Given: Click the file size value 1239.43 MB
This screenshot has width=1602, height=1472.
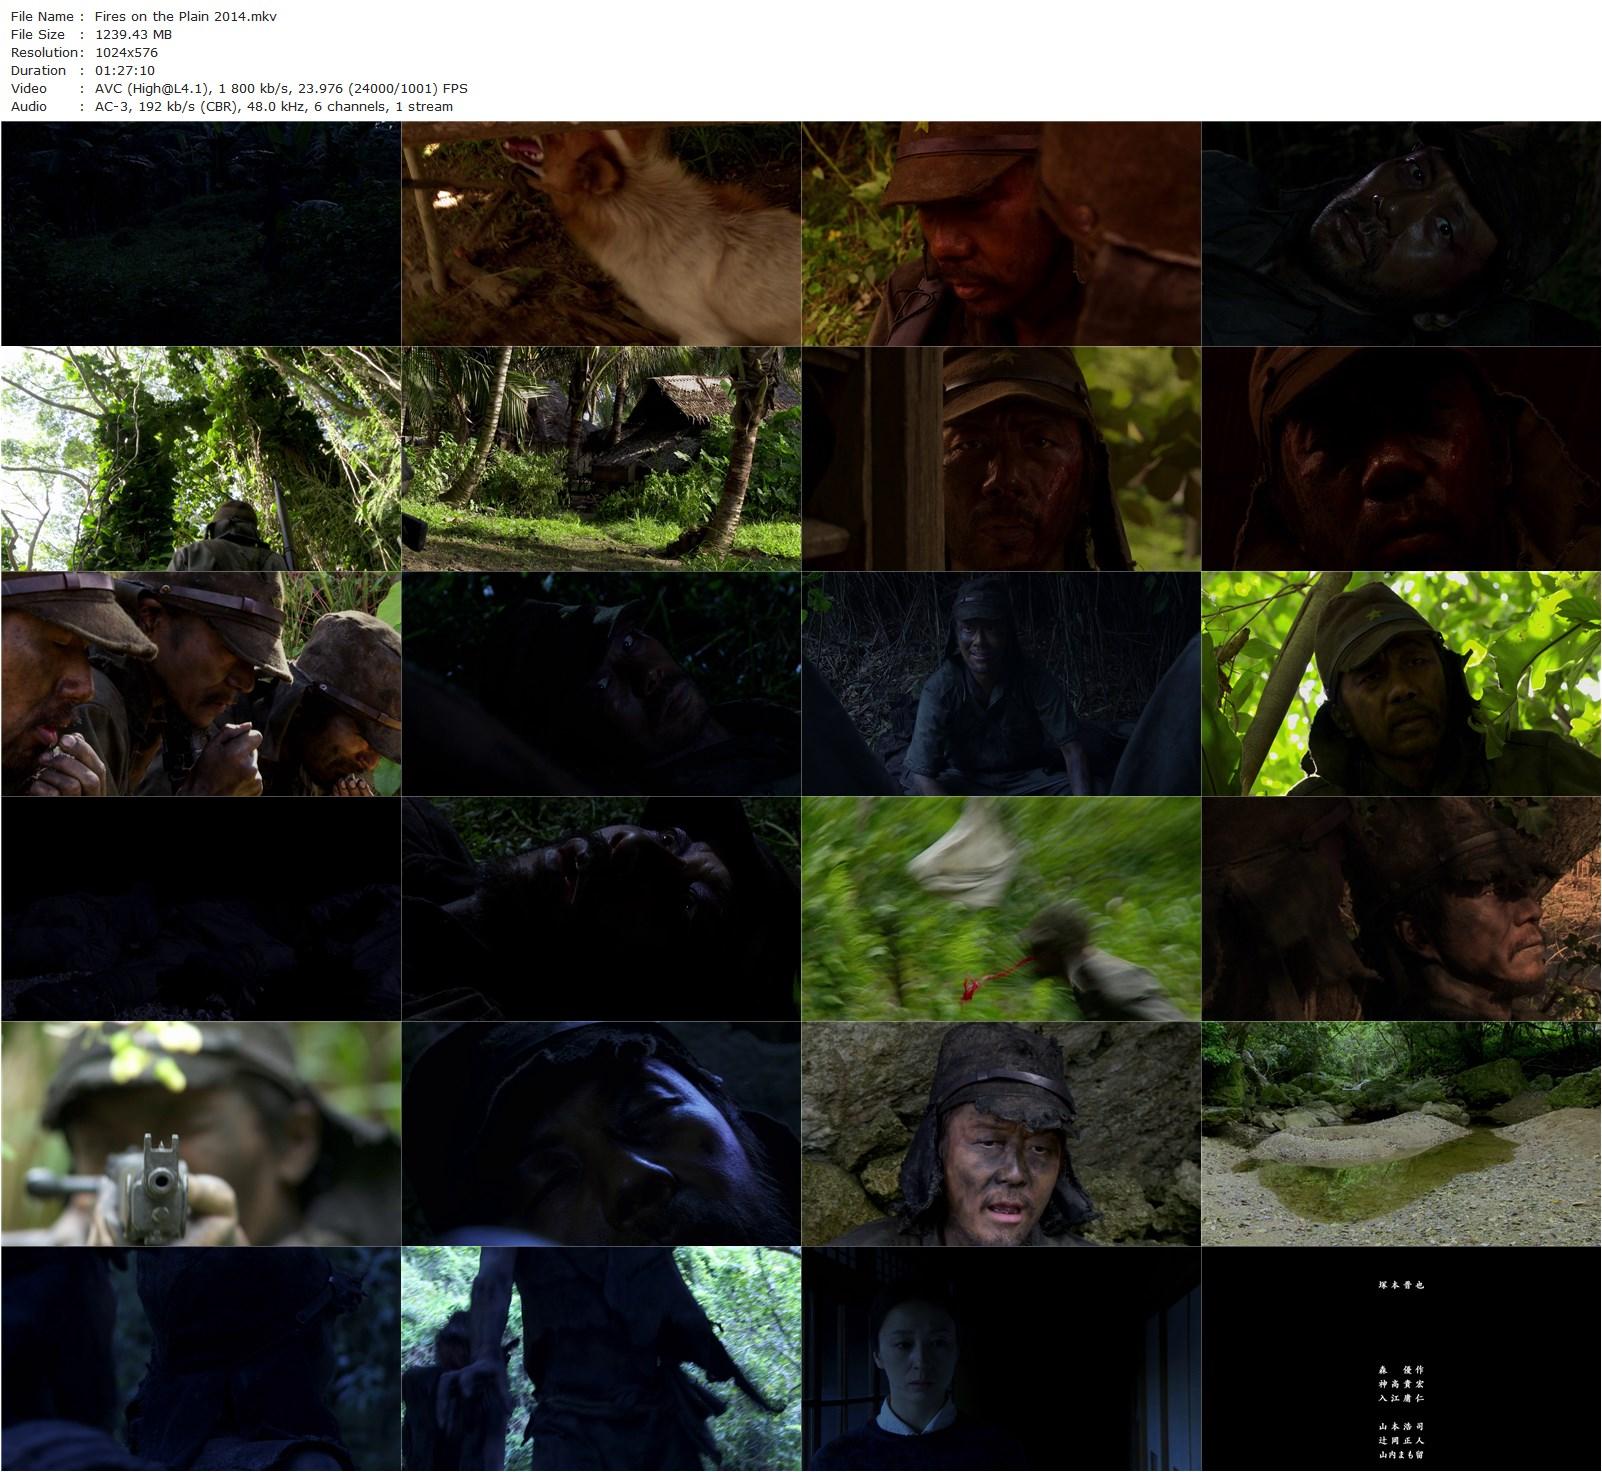Looking at the screenshot, I should 133,34.
